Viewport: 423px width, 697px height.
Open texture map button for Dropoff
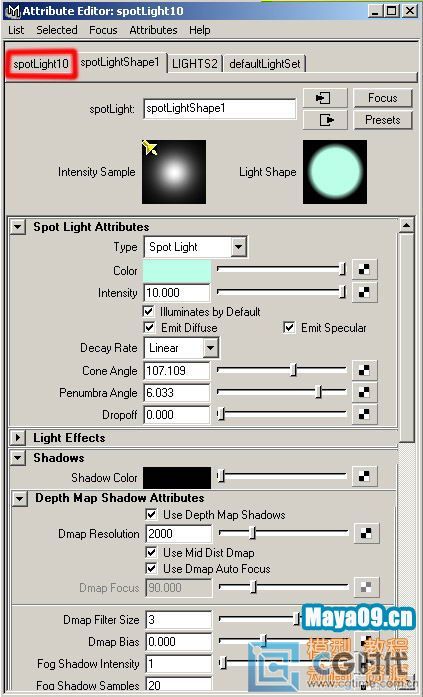[365, 414]
